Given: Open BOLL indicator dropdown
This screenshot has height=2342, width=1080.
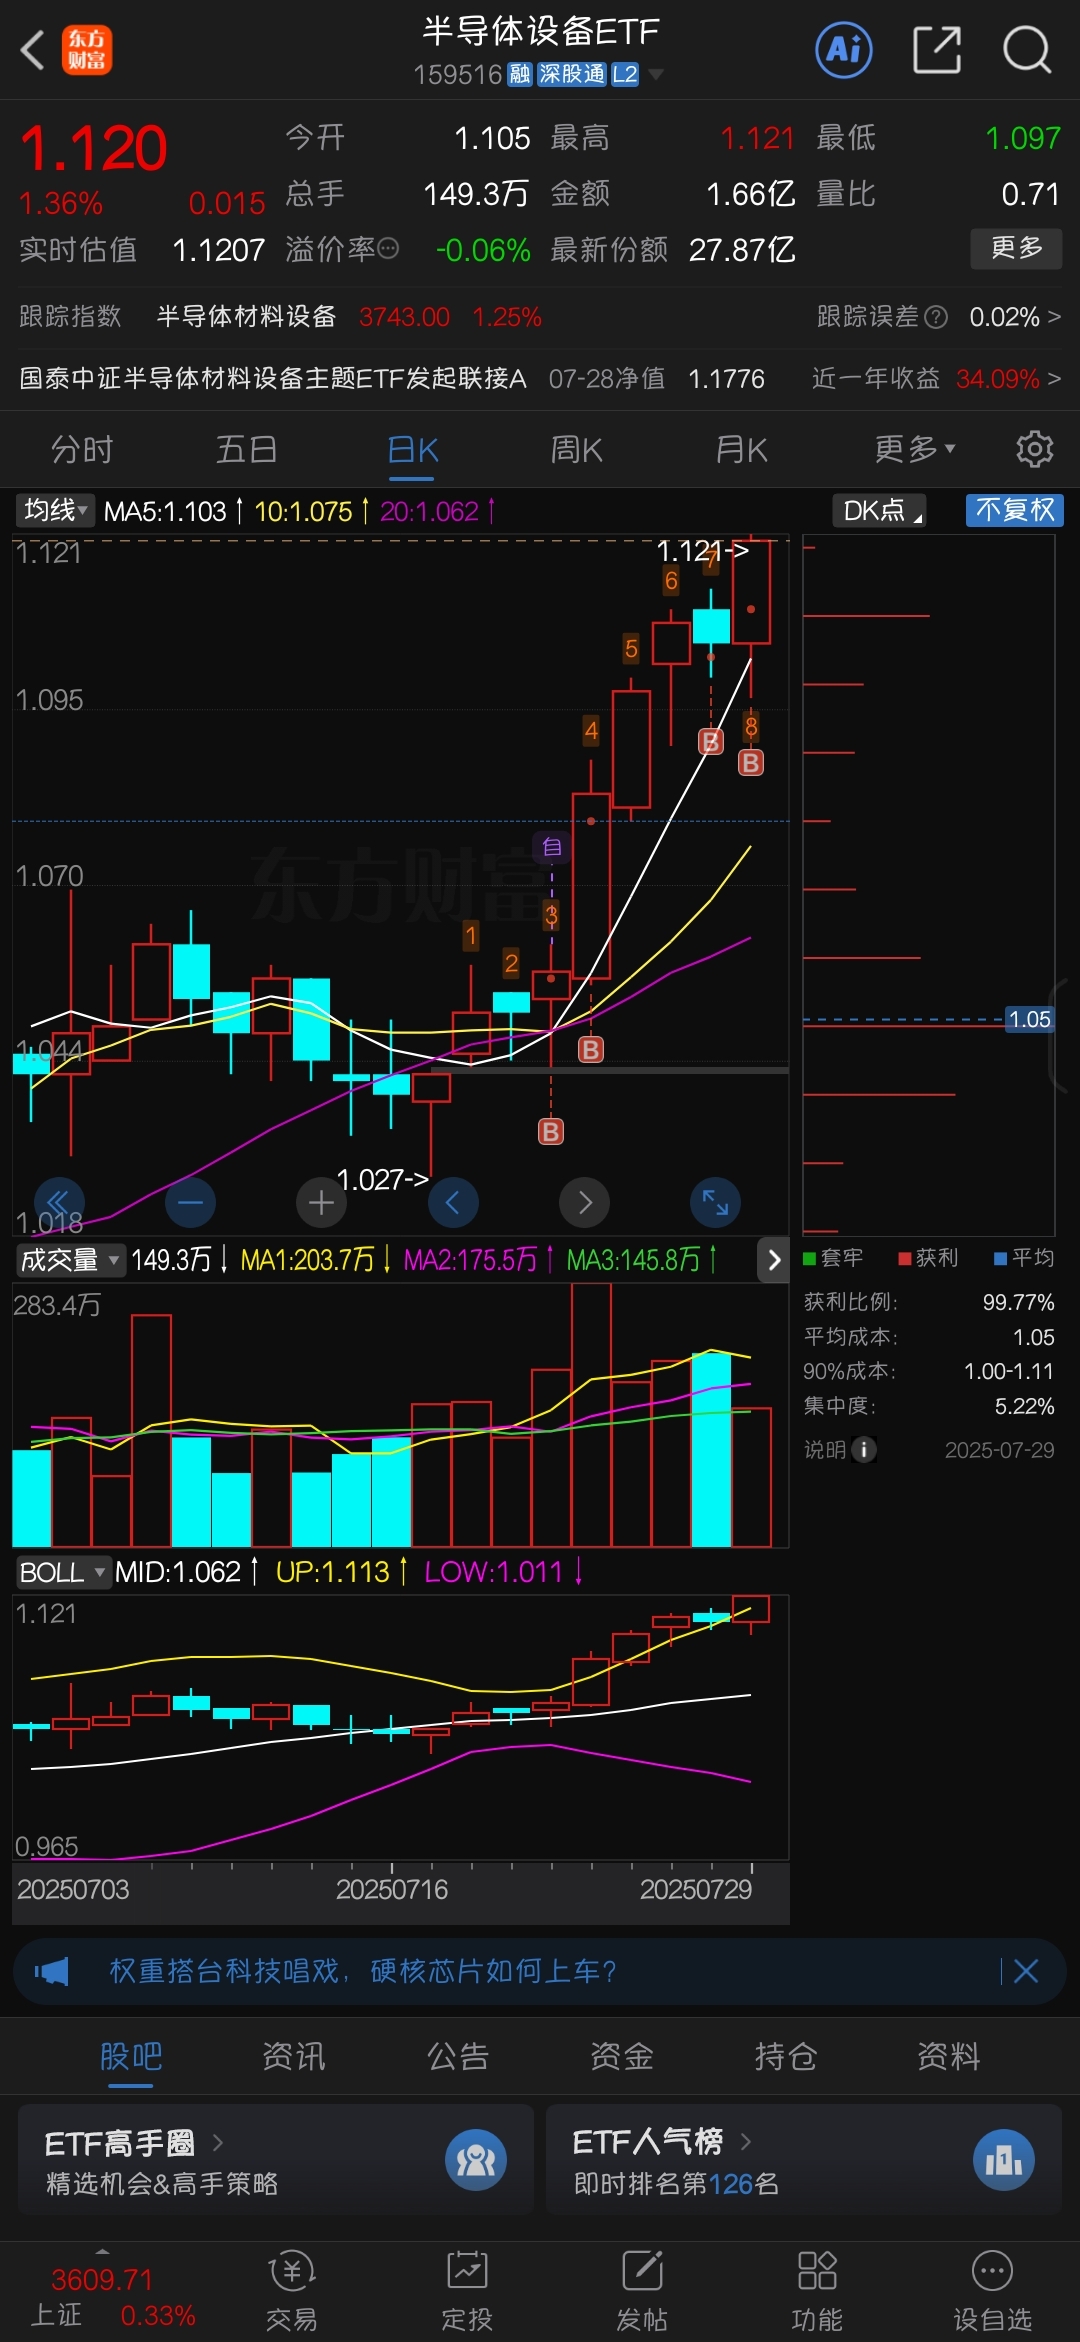Looking at the screenshot, I should [x=62, y=1572].
